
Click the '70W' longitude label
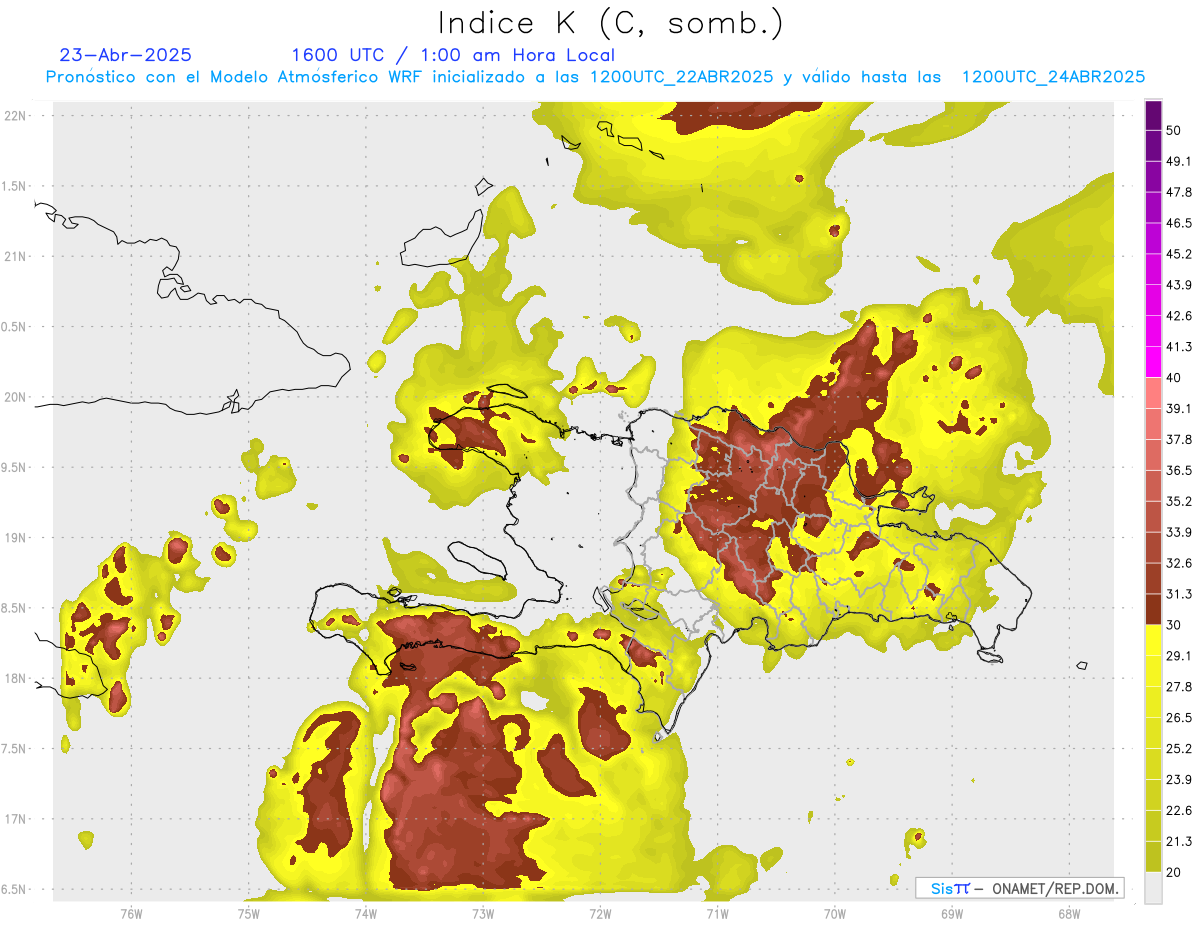click(835, 913)
